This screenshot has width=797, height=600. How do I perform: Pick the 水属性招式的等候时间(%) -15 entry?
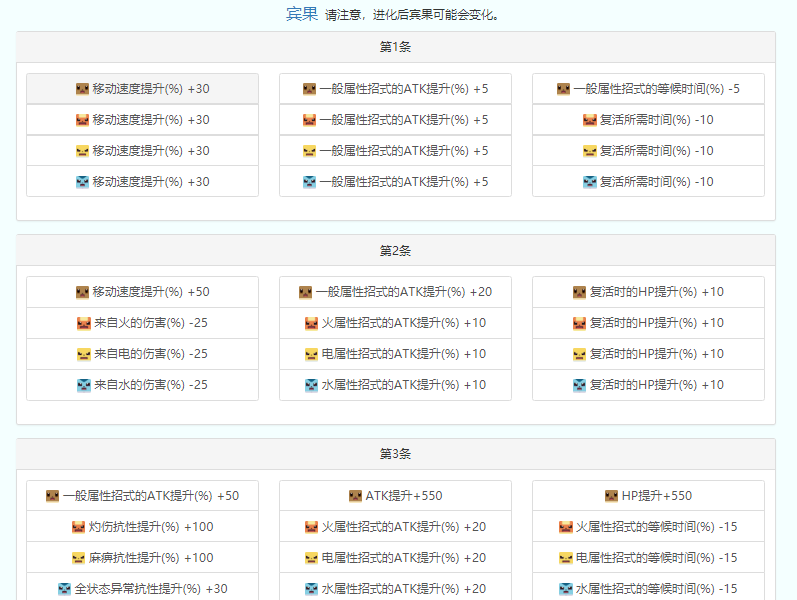[x=648, y=589]
